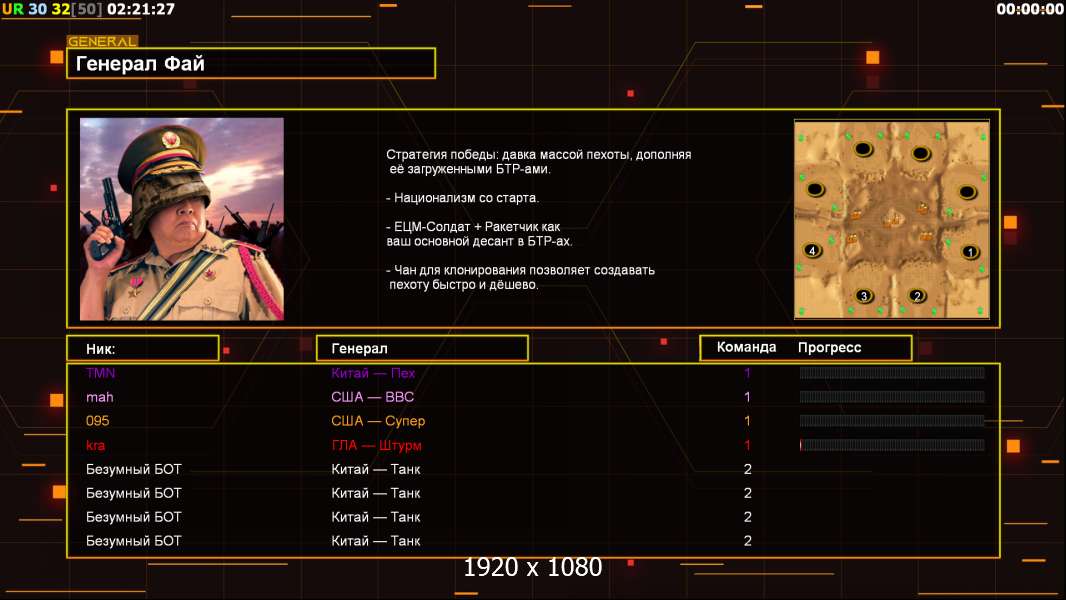Click the 'Национализм со старта' tip
Screen dimensions: 1066x600
pos(462,198)
